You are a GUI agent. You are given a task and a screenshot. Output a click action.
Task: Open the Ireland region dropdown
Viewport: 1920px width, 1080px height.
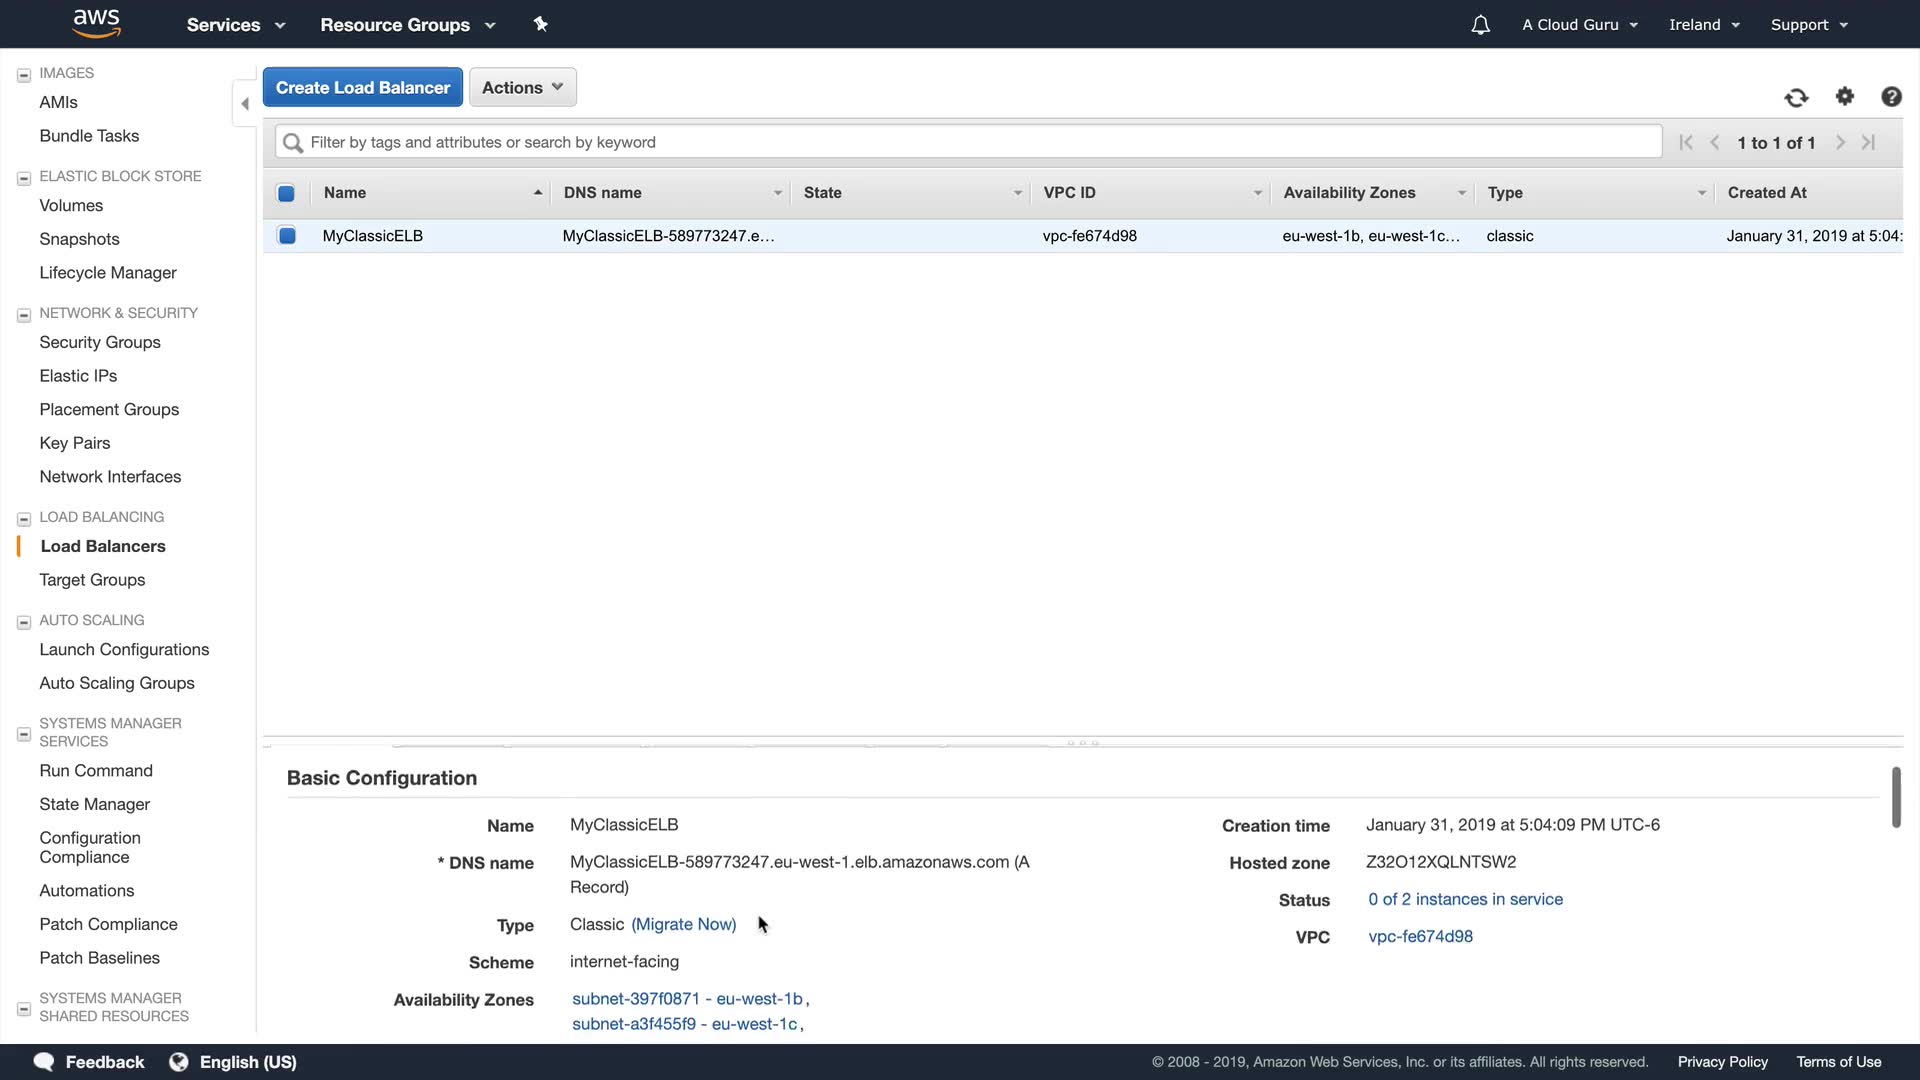1704,25
